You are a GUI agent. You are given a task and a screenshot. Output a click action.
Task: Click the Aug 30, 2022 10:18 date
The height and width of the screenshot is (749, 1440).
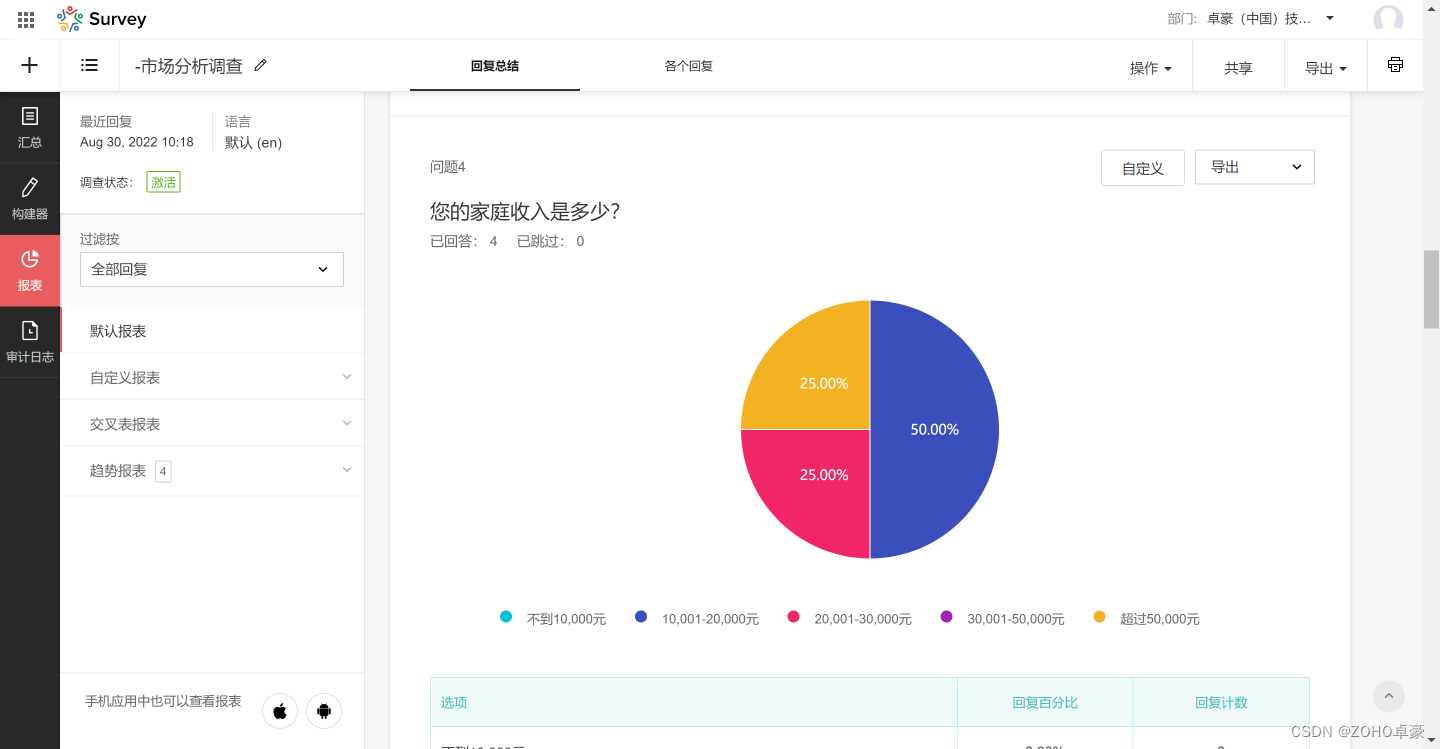point(137,142)
